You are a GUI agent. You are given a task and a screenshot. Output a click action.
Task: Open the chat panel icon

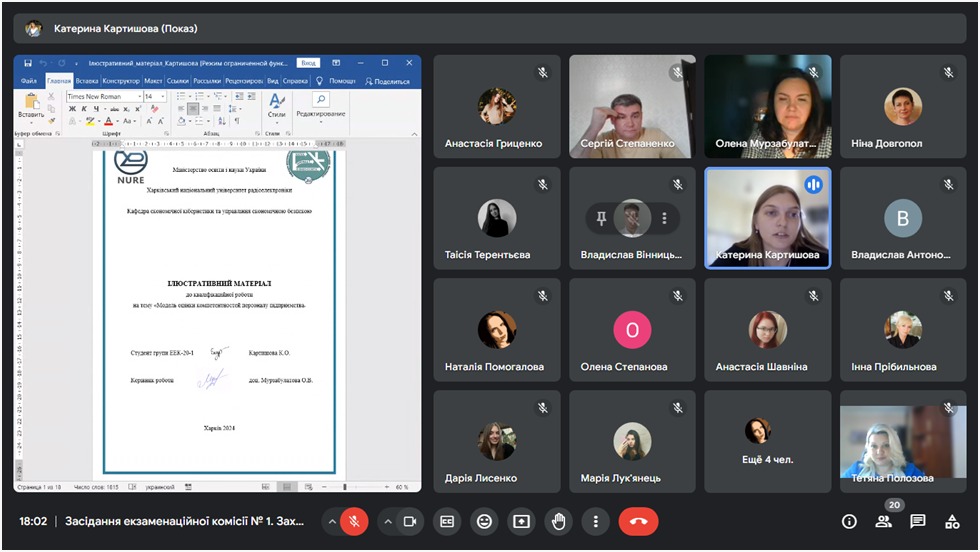918,521
